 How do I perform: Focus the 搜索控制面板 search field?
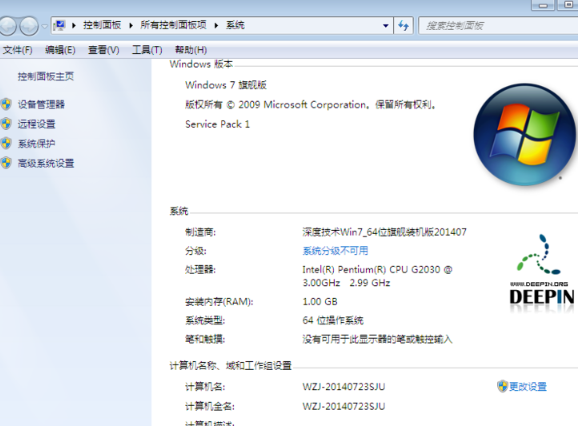(x=498, y=26)
